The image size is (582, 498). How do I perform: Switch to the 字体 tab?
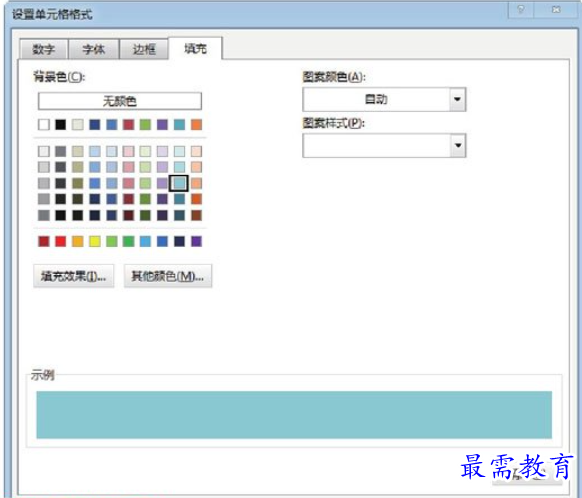(94, 49)
